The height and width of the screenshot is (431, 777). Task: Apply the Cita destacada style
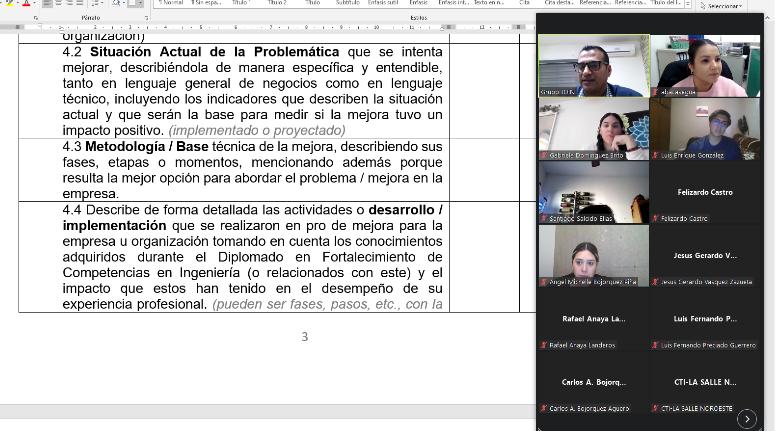[559, 2]
